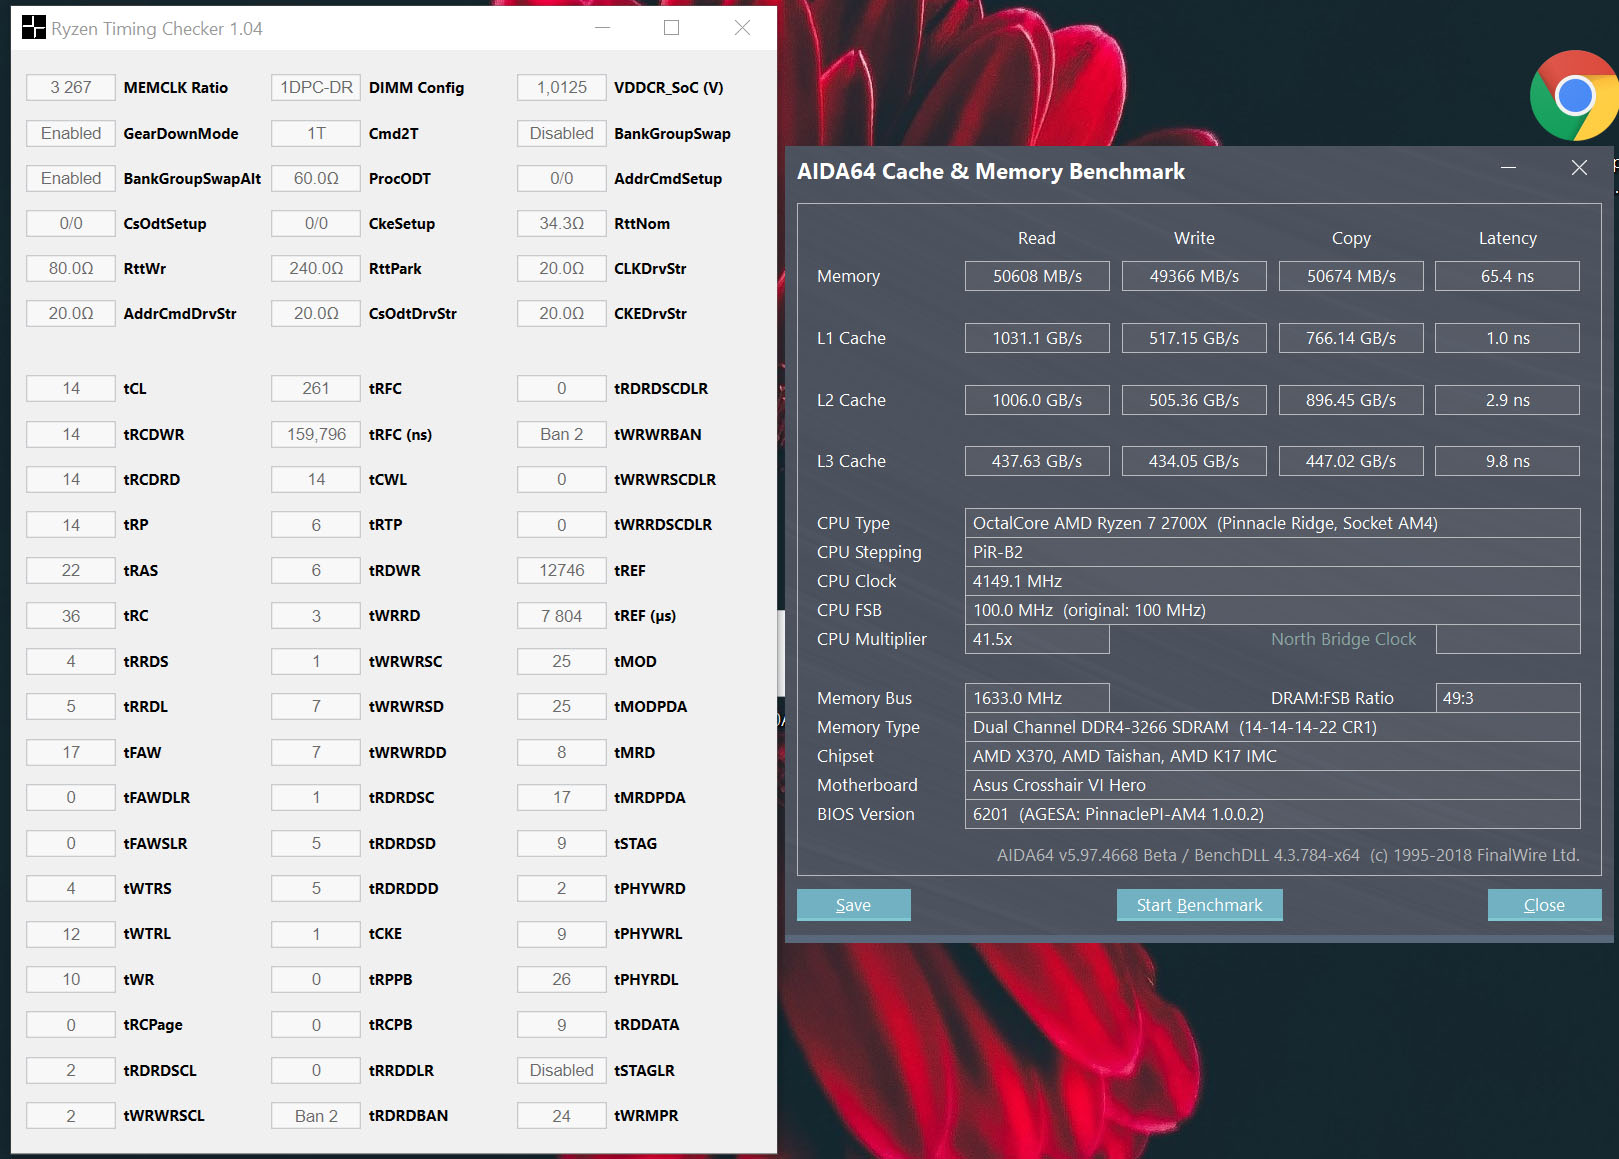Click the empty North Bridge Clock field
Viewport: 1619px width, 1159px height.
(x=1508, y=639)
